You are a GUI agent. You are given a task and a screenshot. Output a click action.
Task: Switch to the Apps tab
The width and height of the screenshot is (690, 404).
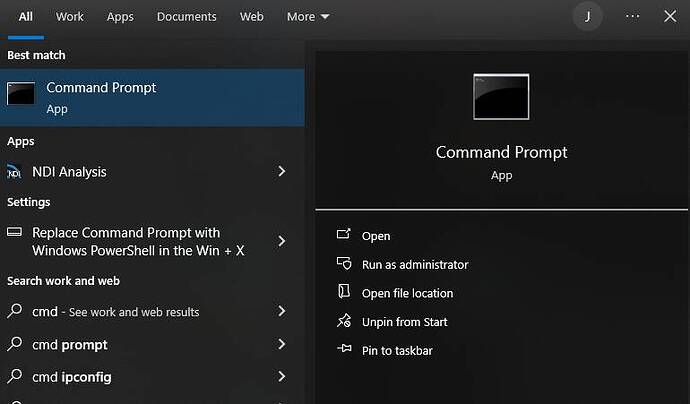pyautogui.click(x=120, y=17)
